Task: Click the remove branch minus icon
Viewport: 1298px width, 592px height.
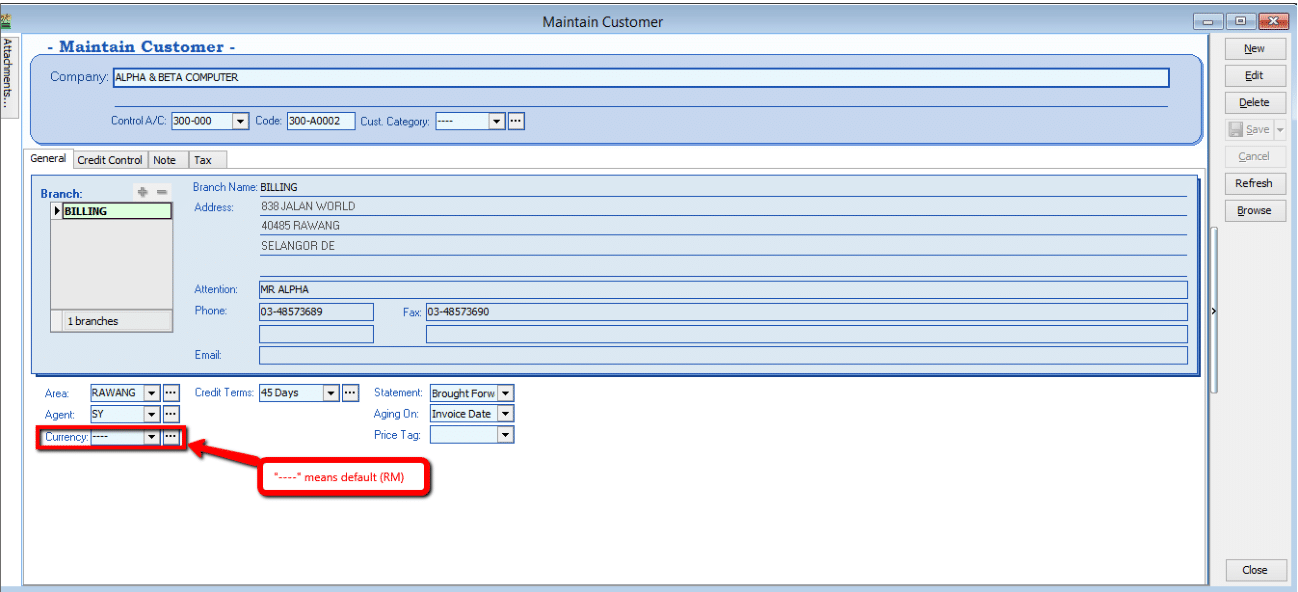Action: [x=161, y=191]
